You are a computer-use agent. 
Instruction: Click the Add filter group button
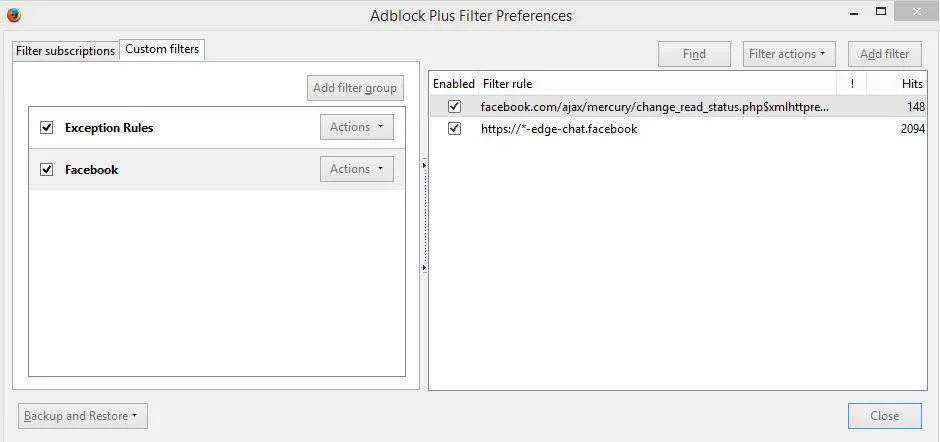355,88
